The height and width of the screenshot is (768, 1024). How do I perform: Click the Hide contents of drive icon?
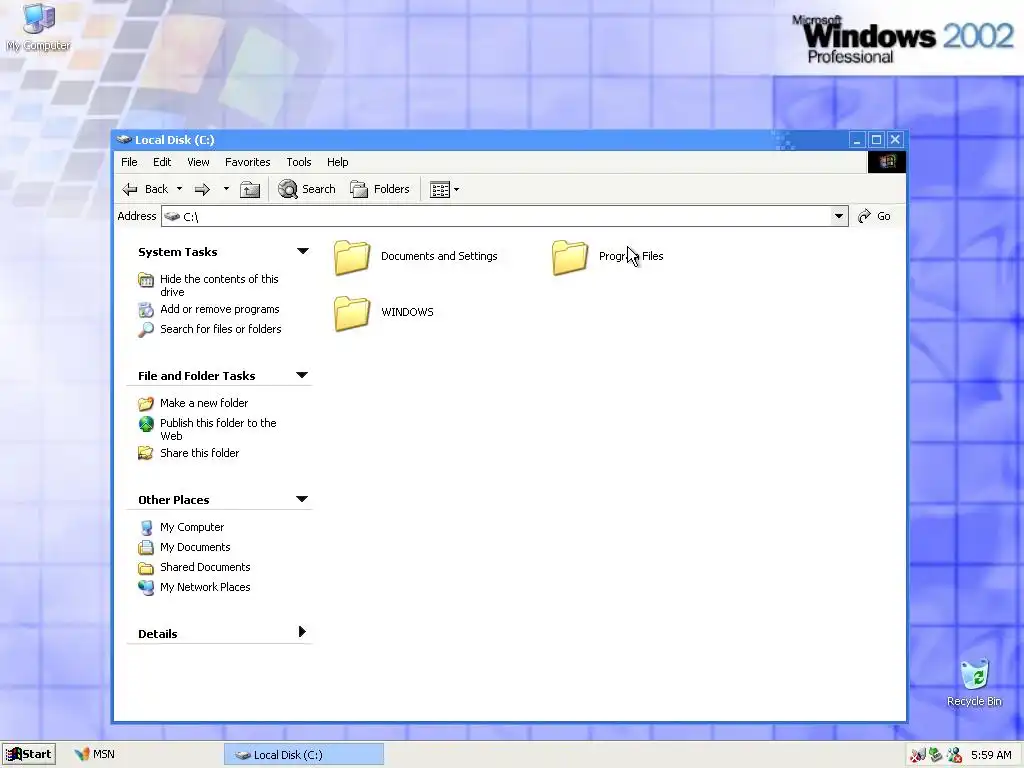(x=146, y=280)
